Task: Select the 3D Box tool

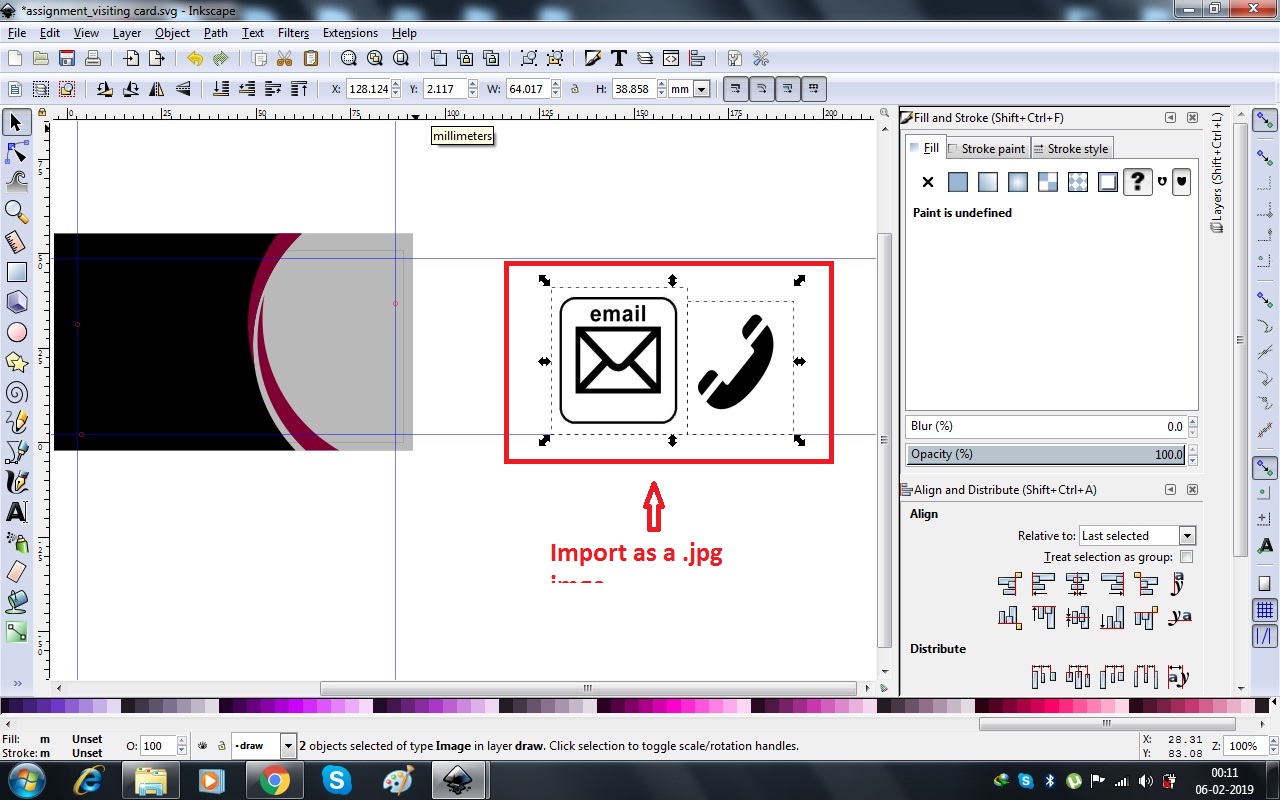Action: click(16, 302)
